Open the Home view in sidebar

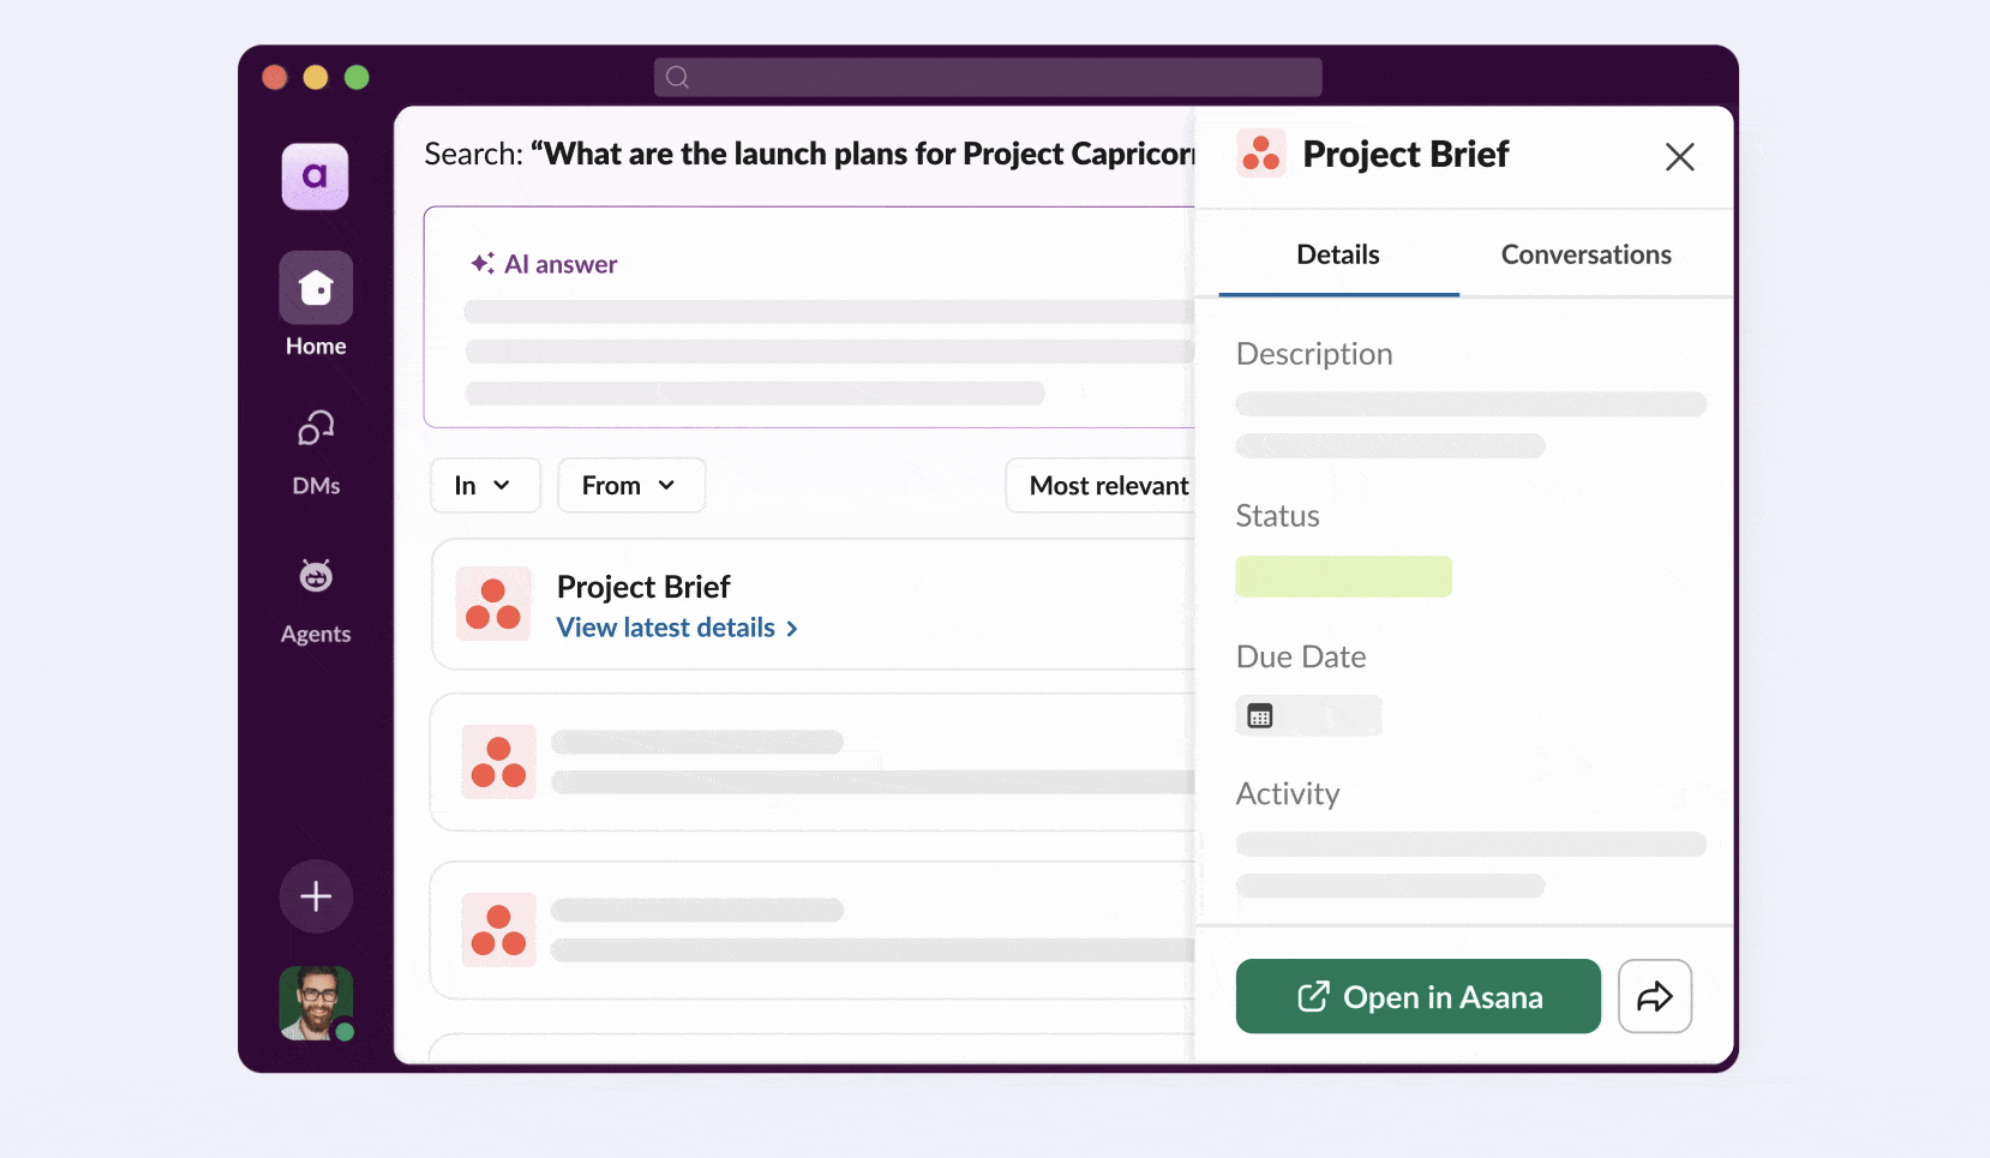pos(315,289)
